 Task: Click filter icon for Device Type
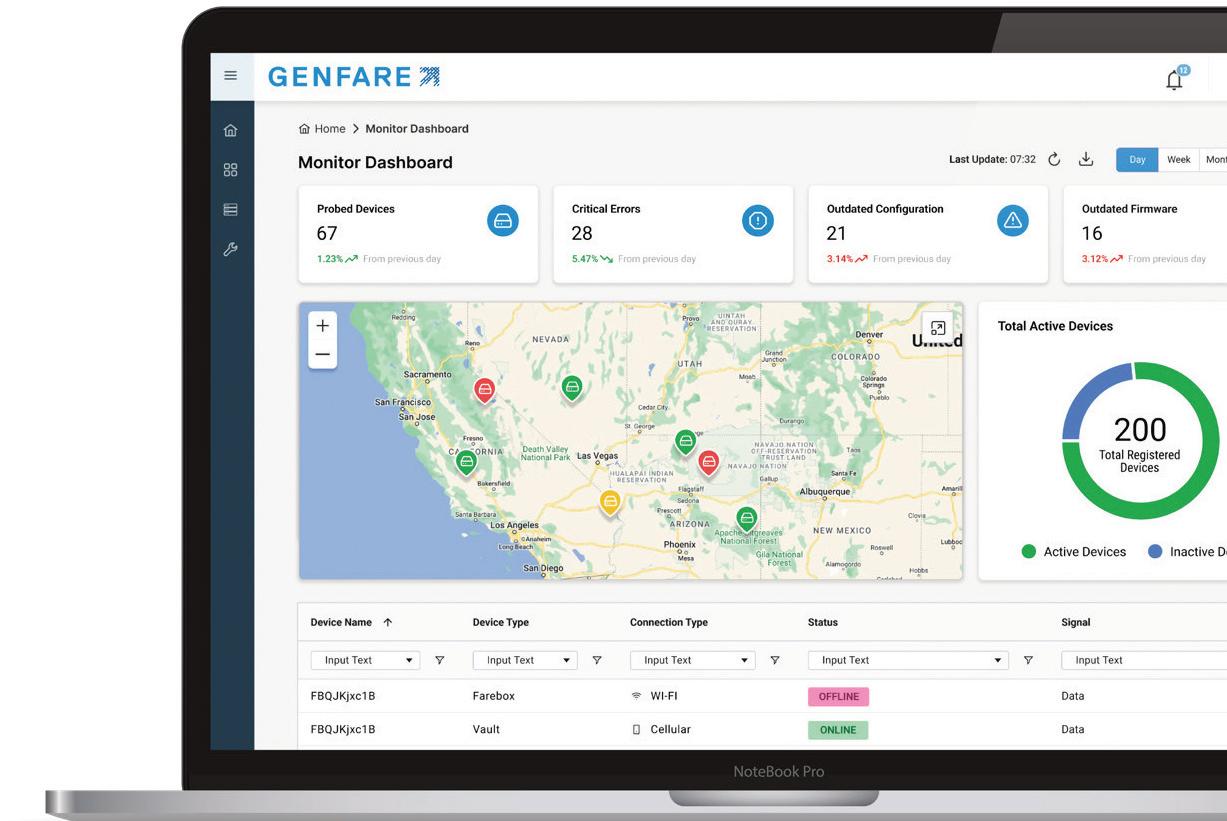tap(597, 660)
